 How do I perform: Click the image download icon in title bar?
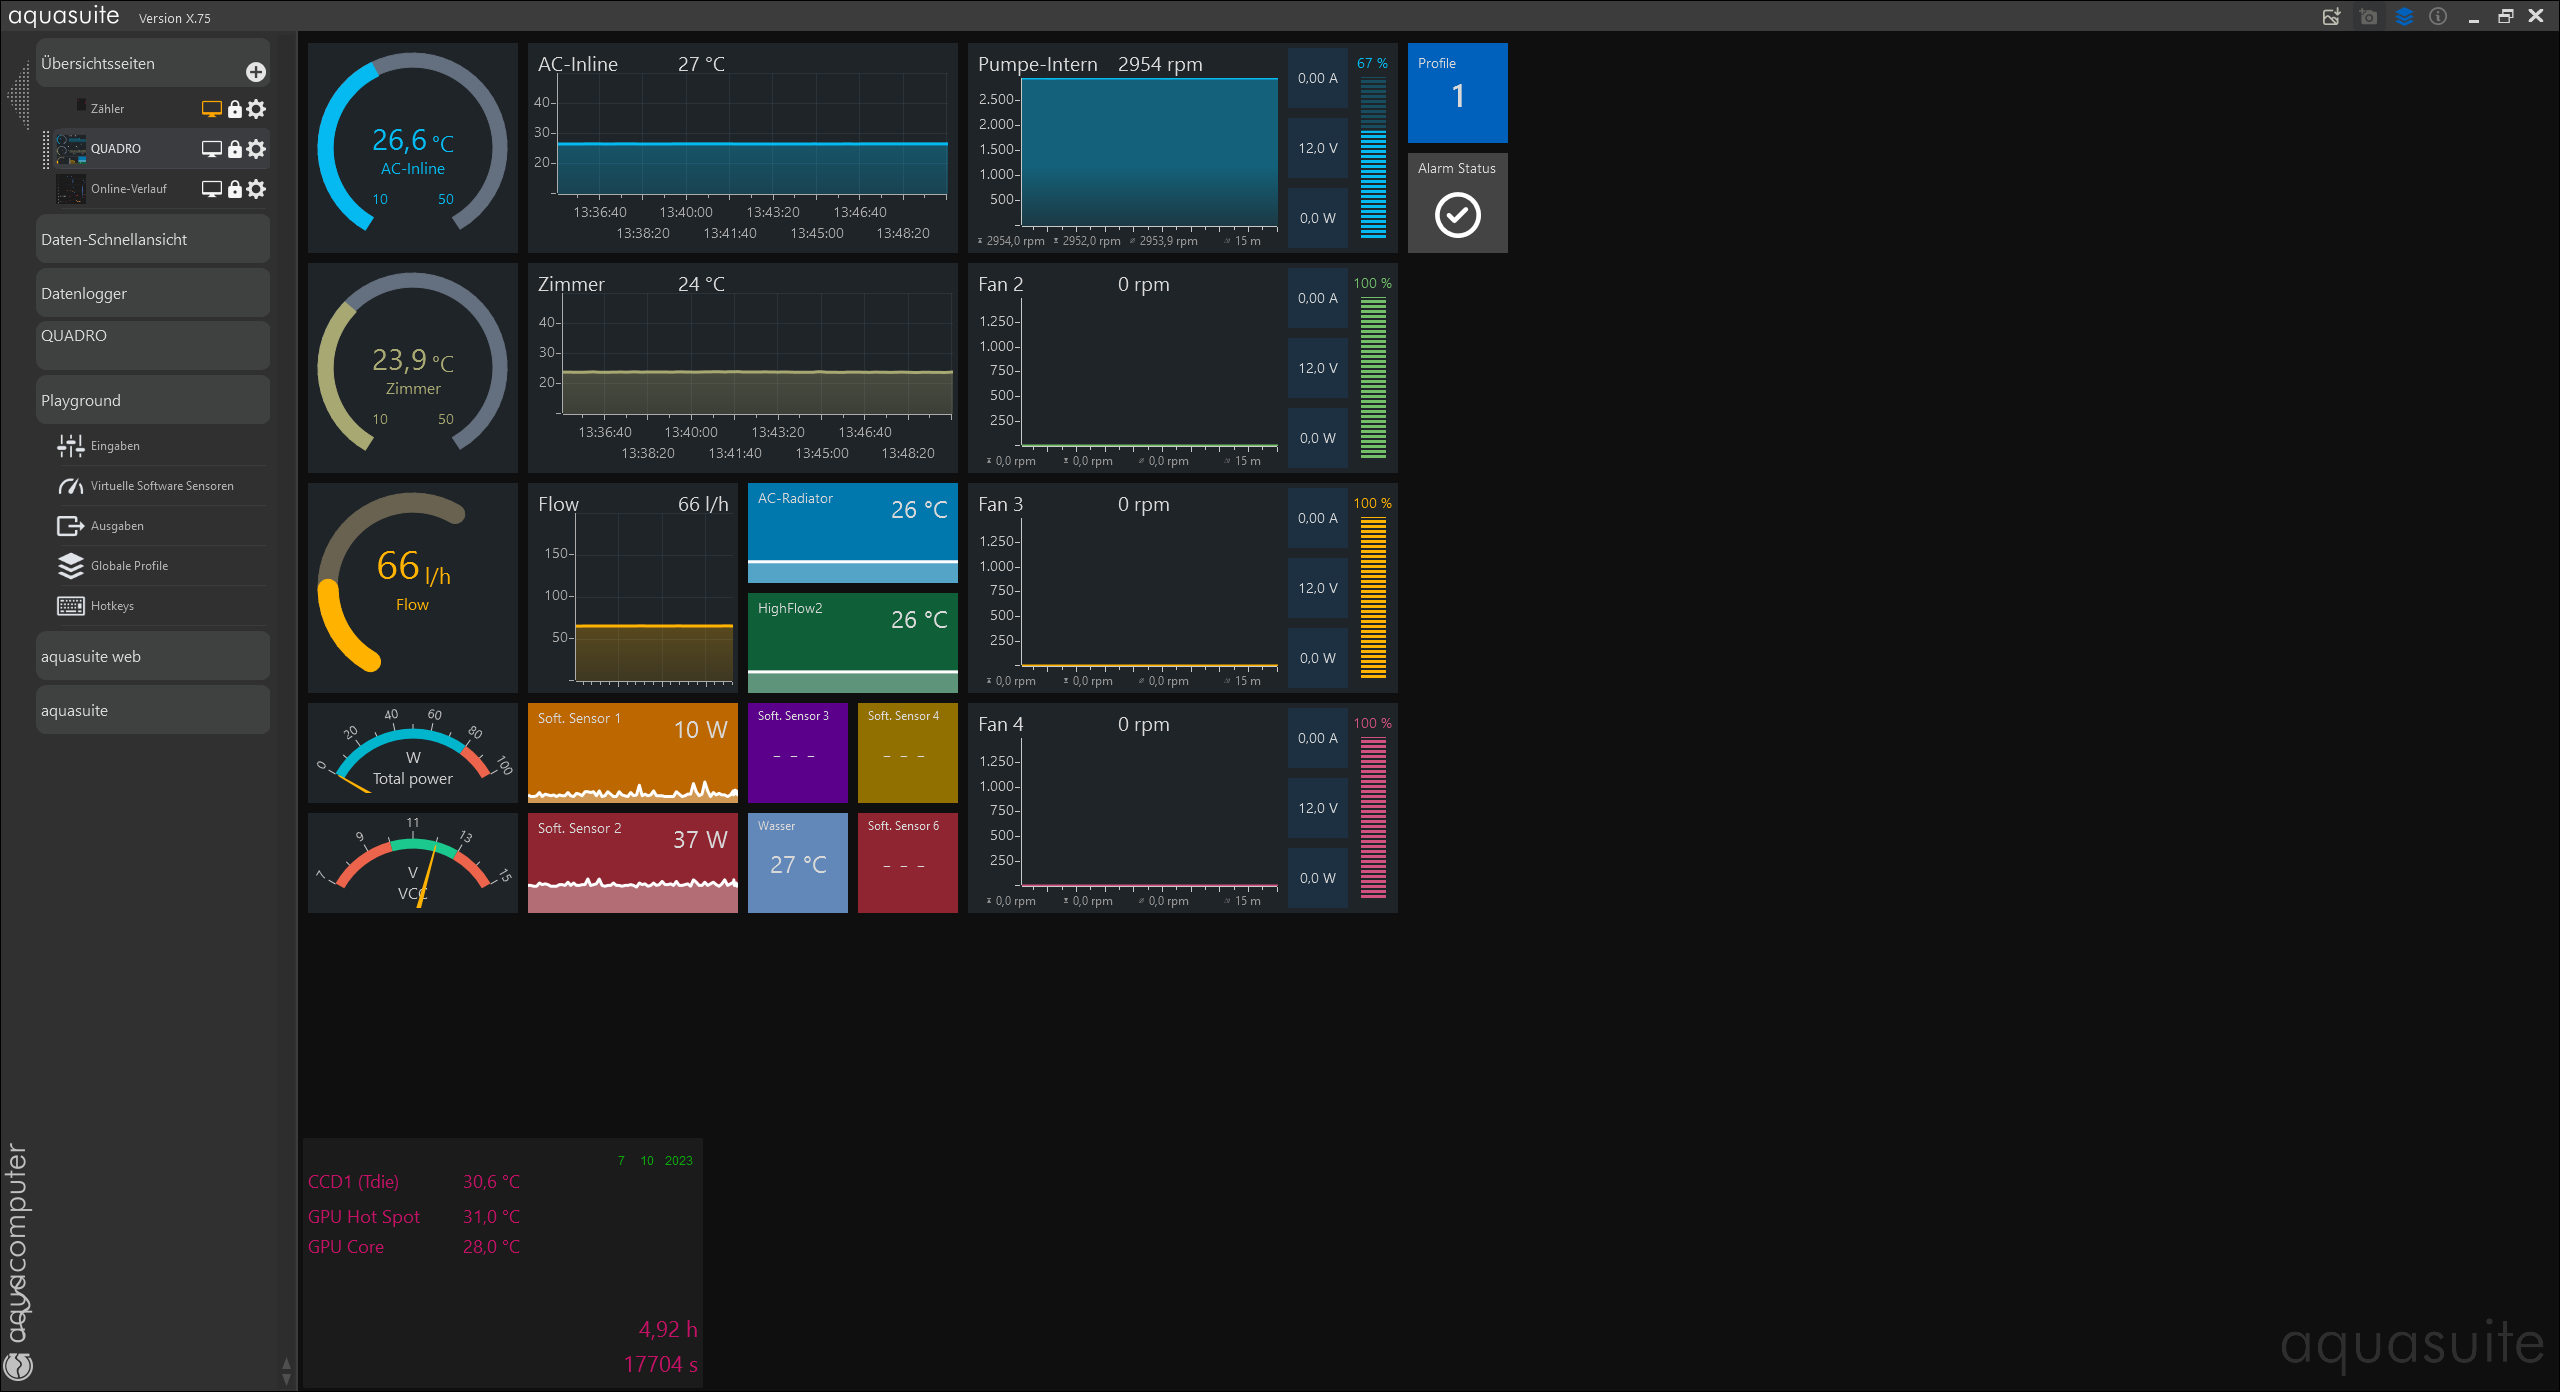2331,17
